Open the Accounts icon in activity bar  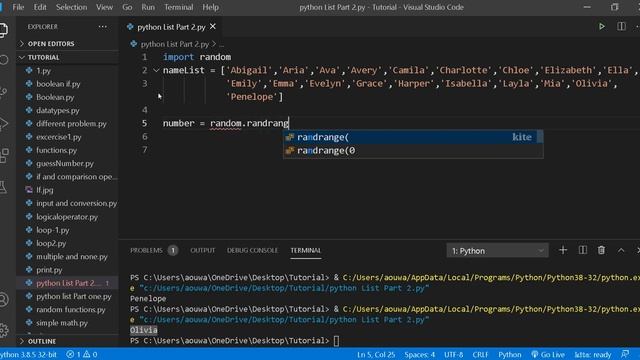[4, 300]
